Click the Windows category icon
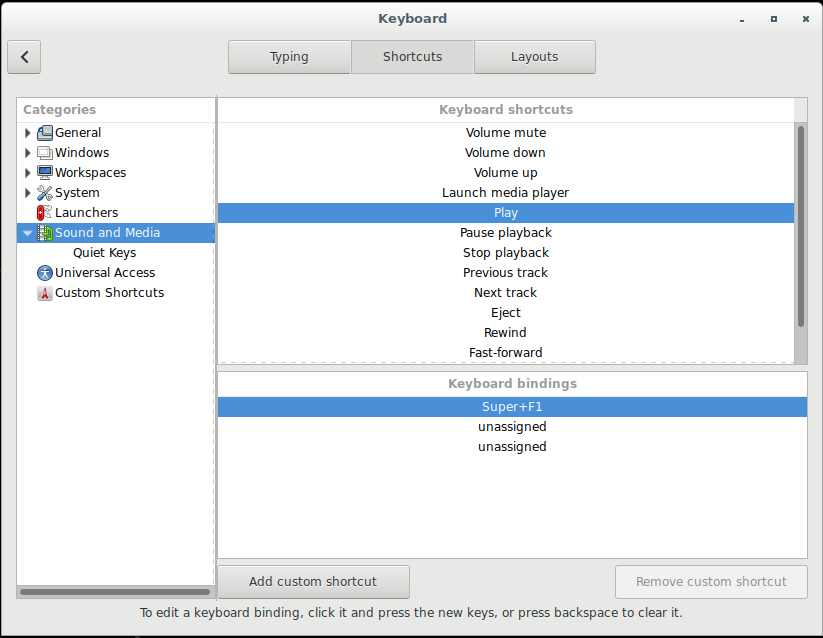Screen dimensions: 823x638 45,153
